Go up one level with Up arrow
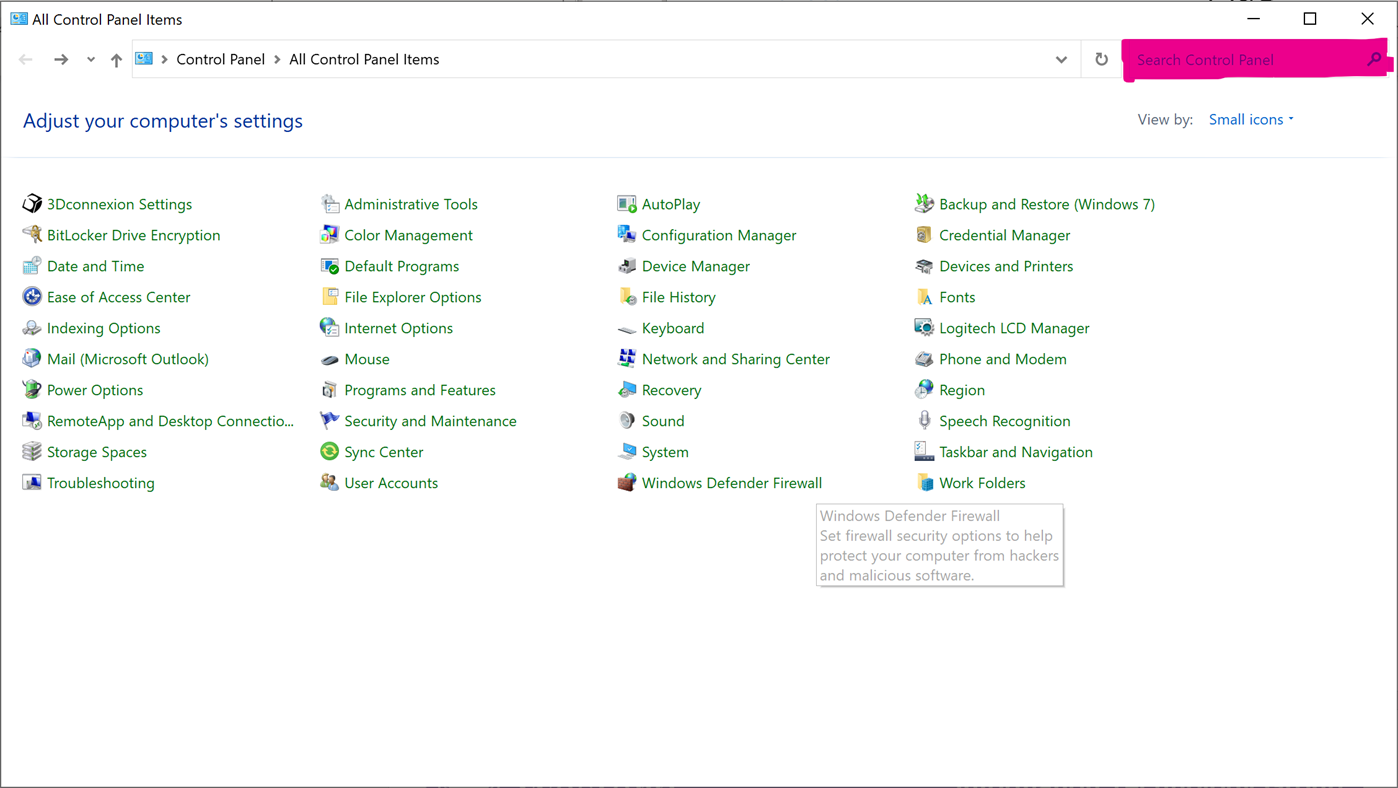This screenshot has width=1398, height=788. coord(116,60)
